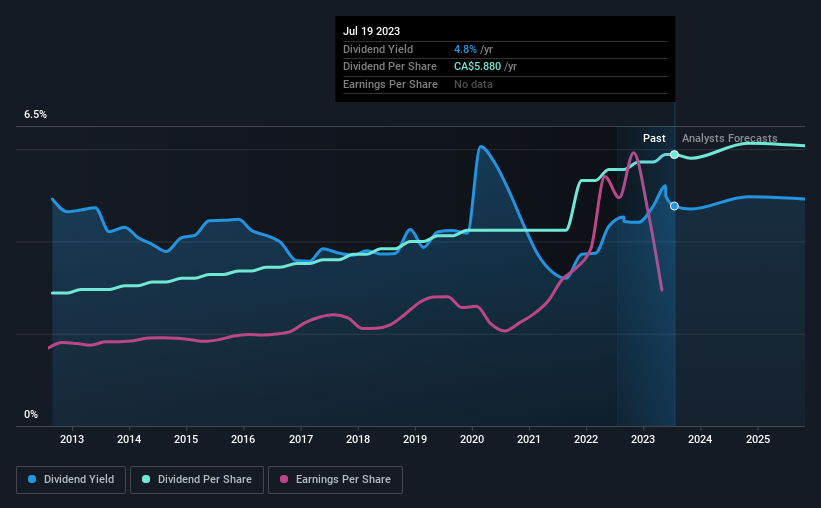
Task: Click the 2025 x-axis label
Action: tap(758, 439)
